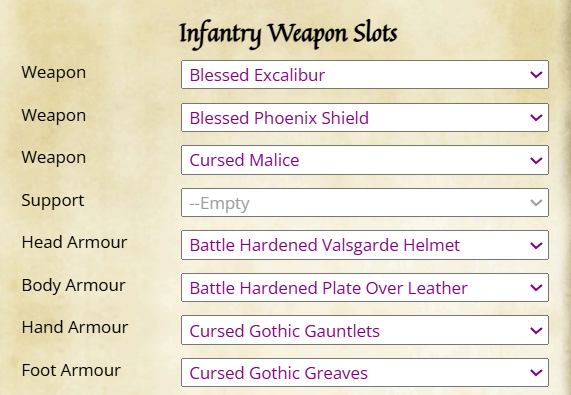Open the Cursed Gothic Gauntlets dropdown

[365, 330]
